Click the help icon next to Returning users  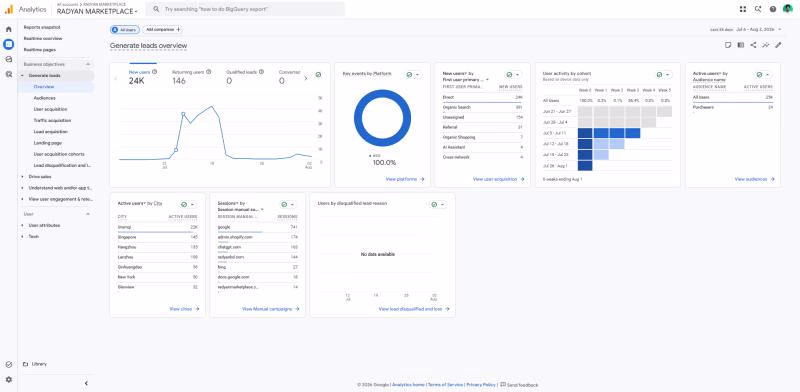tap(209, 72)
